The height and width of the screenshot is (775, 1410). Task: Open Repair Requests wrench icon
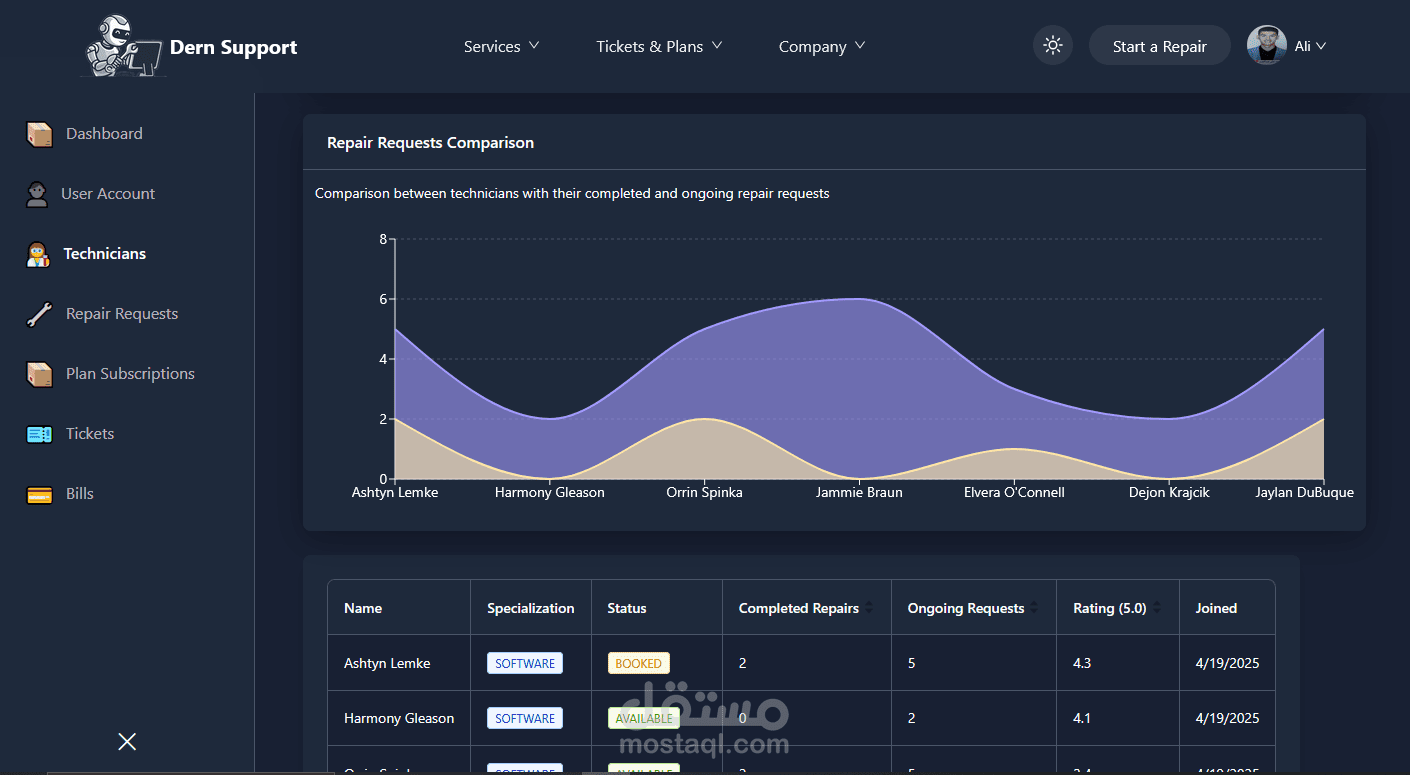(x=39, y=314)
